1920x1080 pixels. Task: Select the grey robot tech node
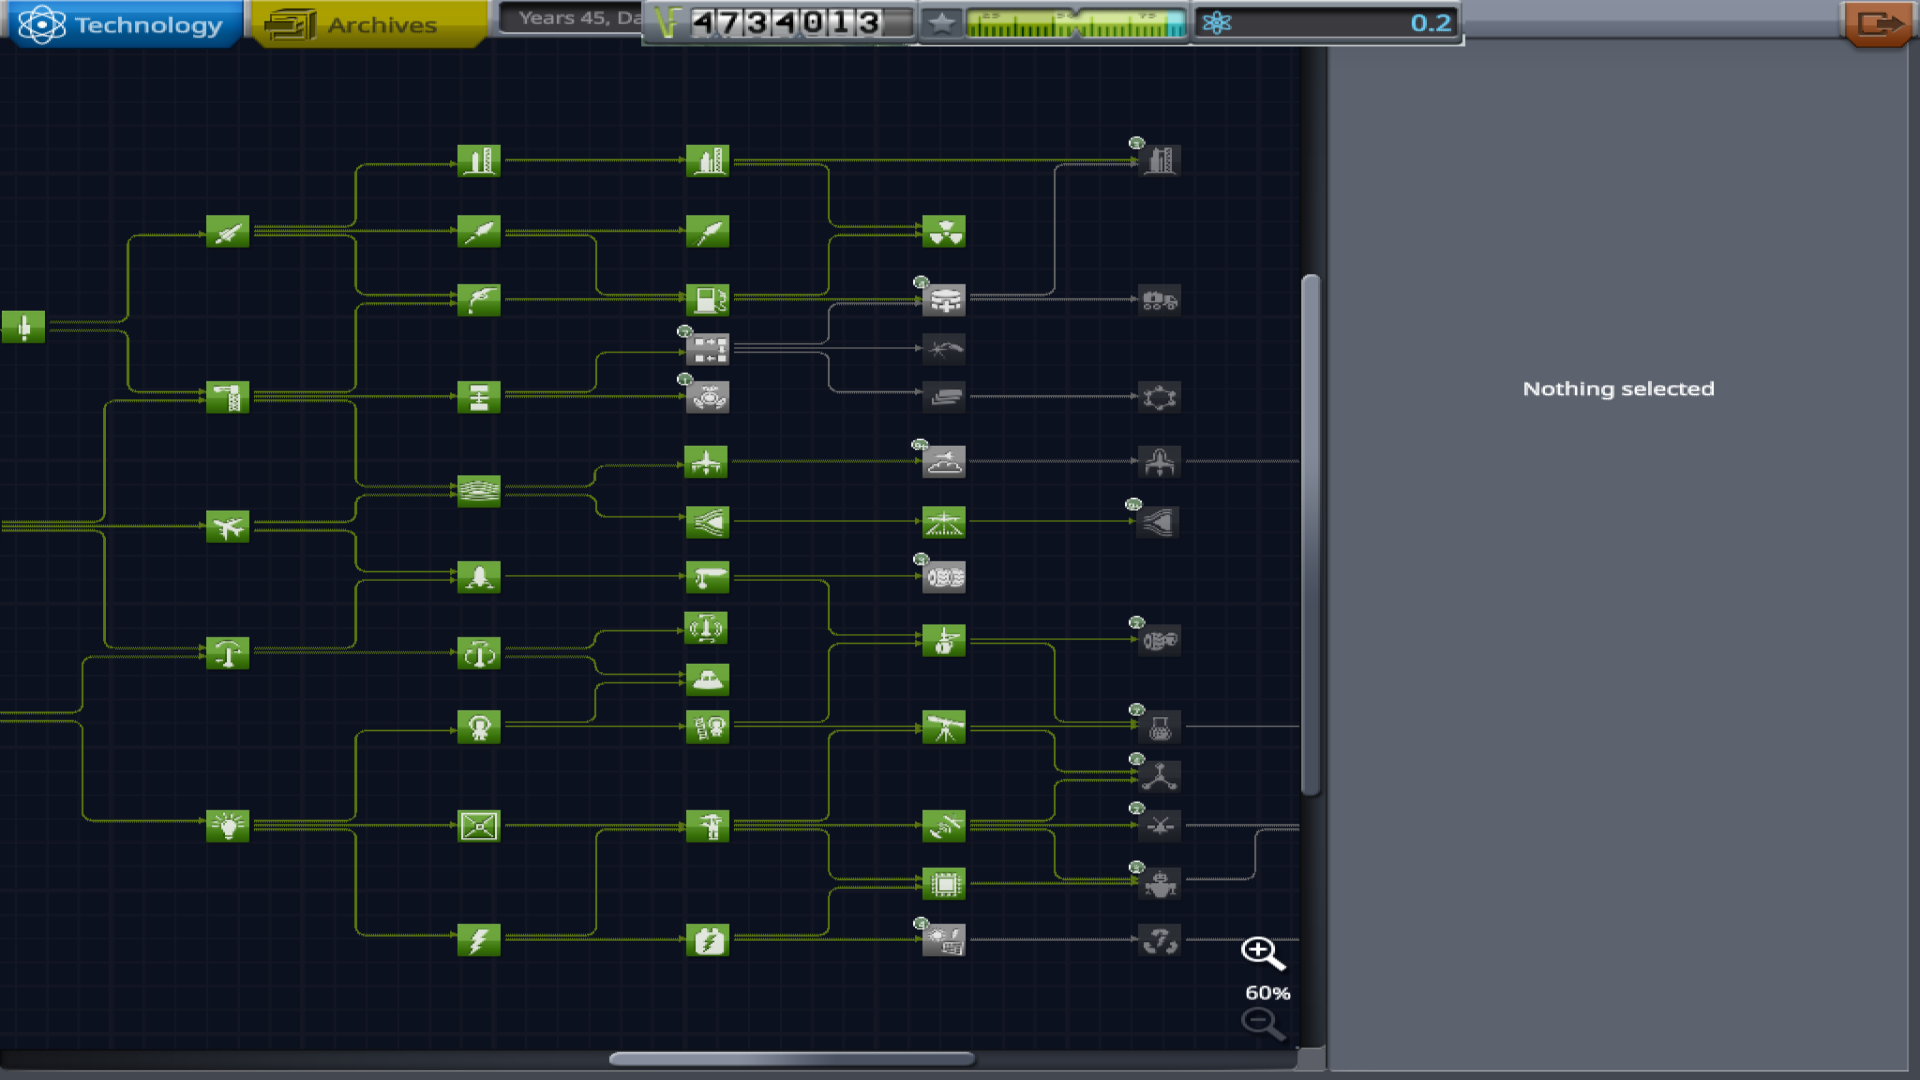click(1159, 884)
